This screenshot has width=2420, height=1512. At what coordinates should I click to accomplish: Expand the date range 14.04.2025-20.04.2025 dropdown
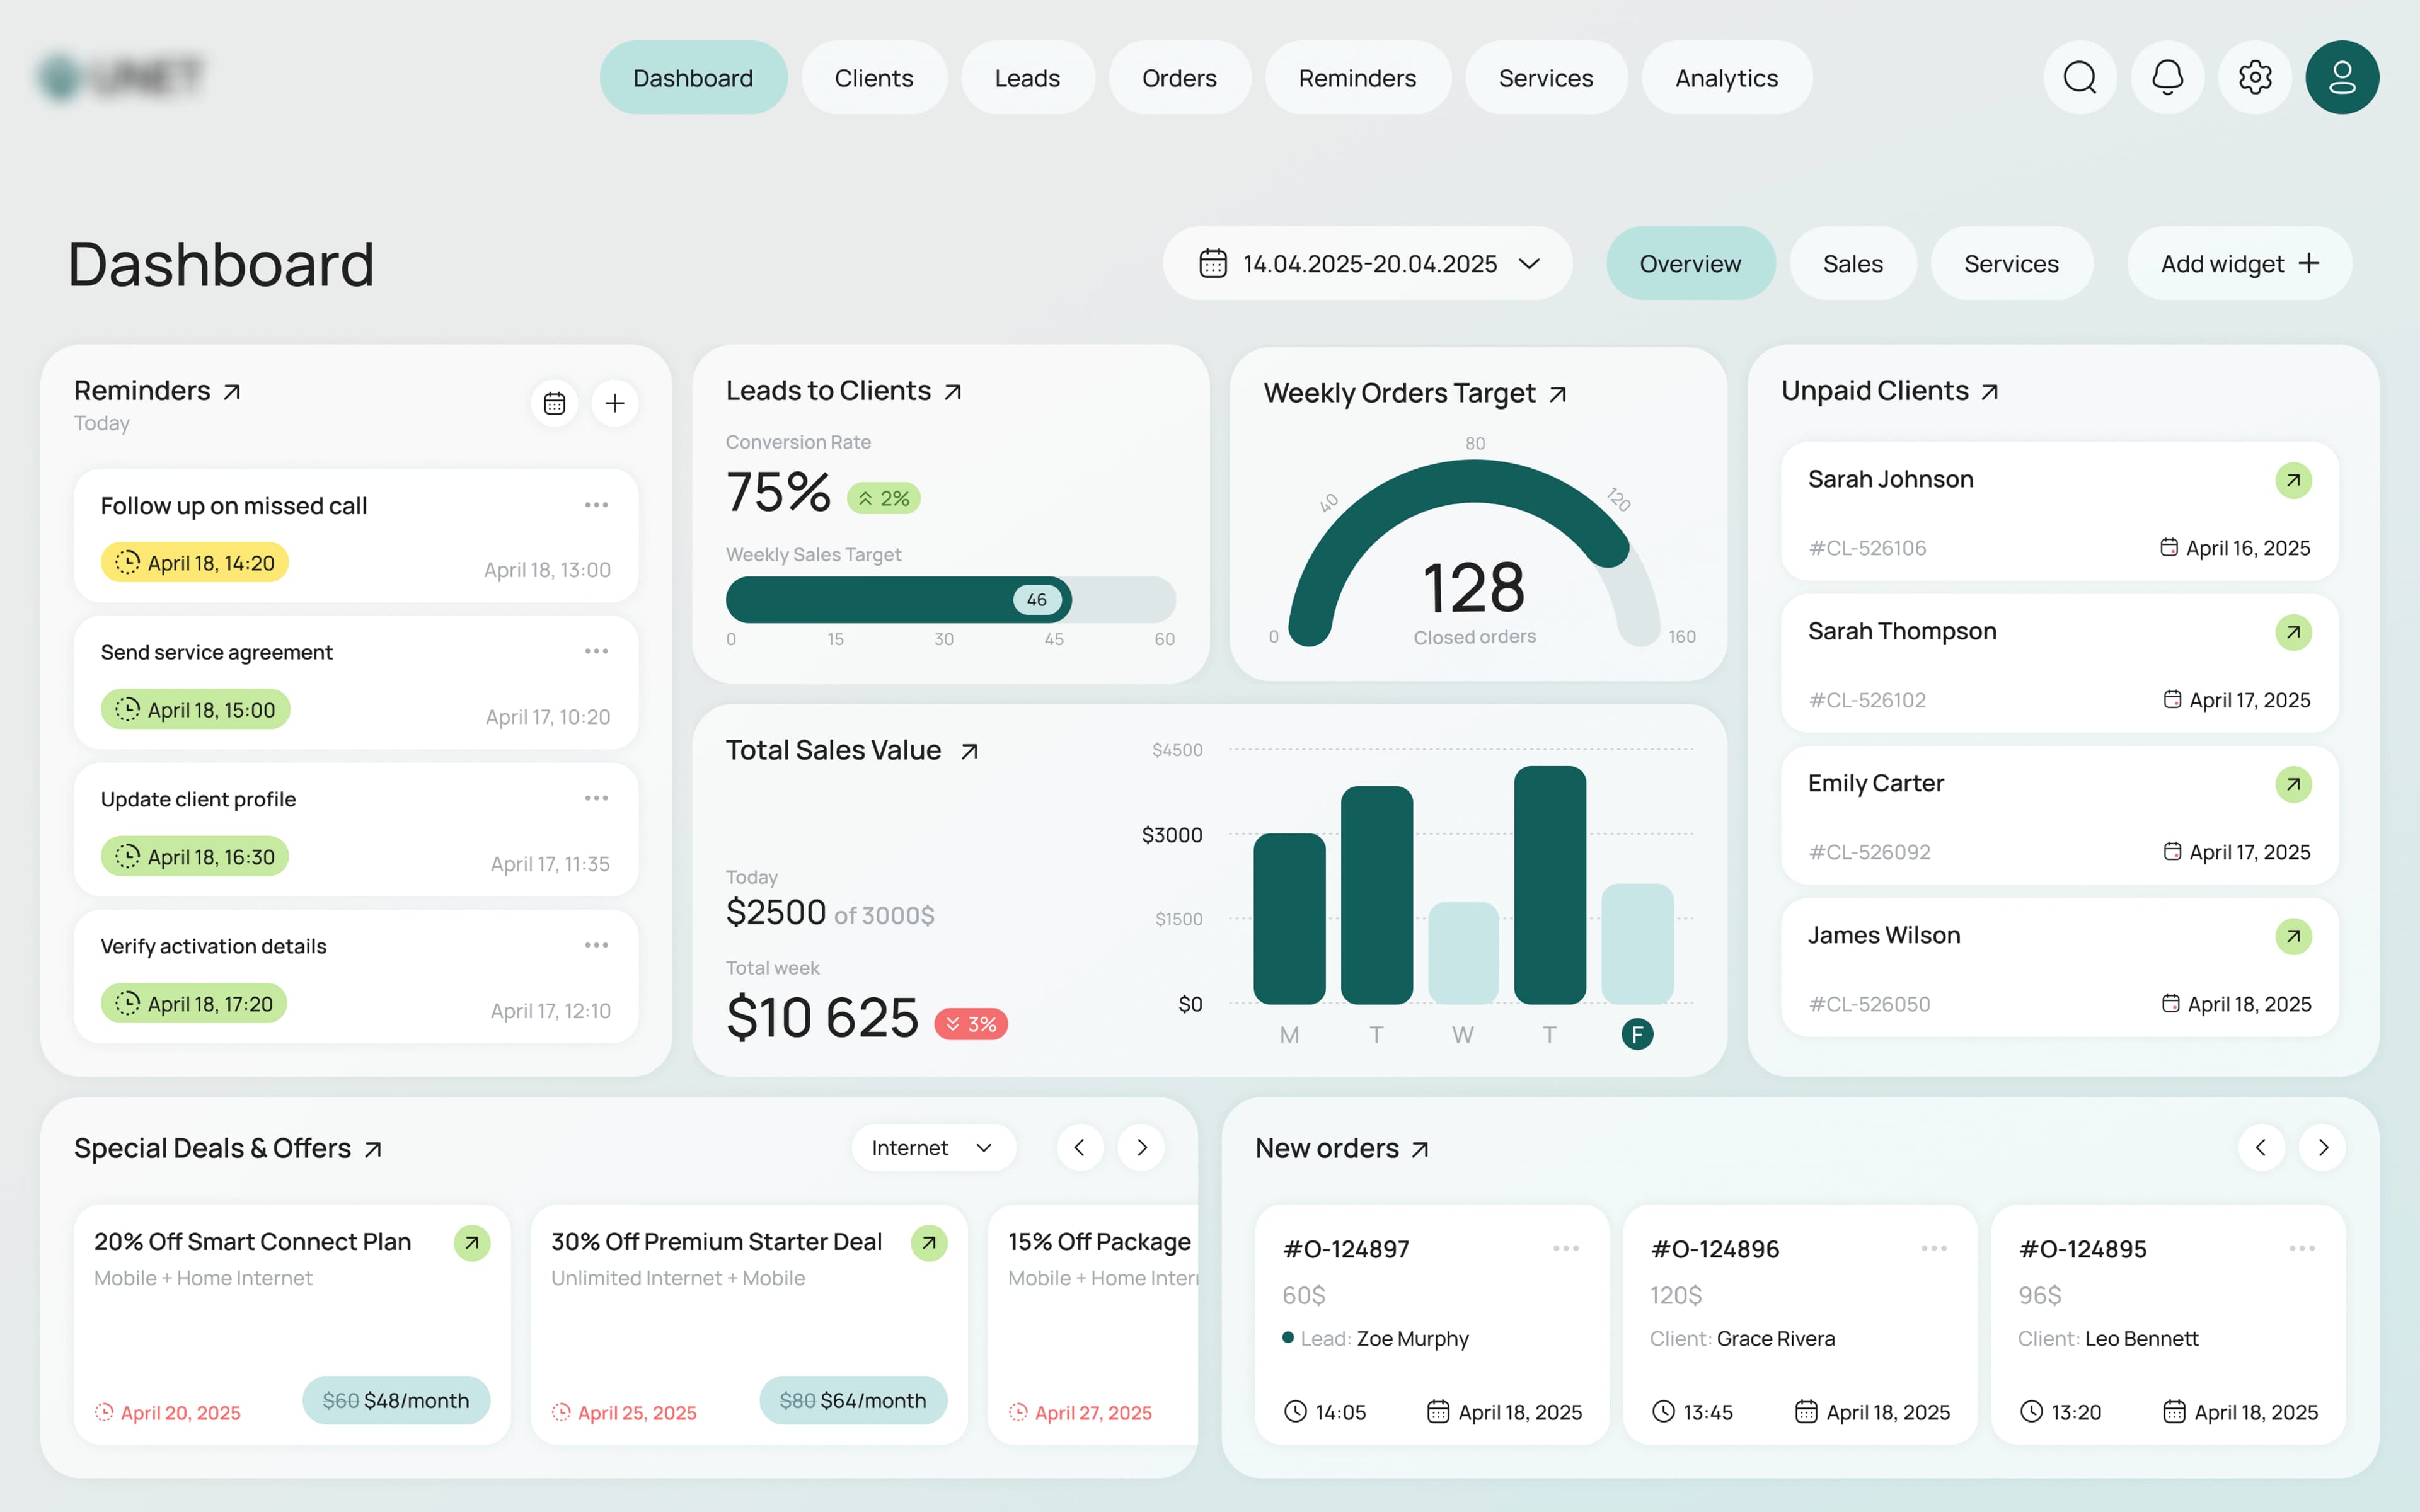click(1367, 263)
